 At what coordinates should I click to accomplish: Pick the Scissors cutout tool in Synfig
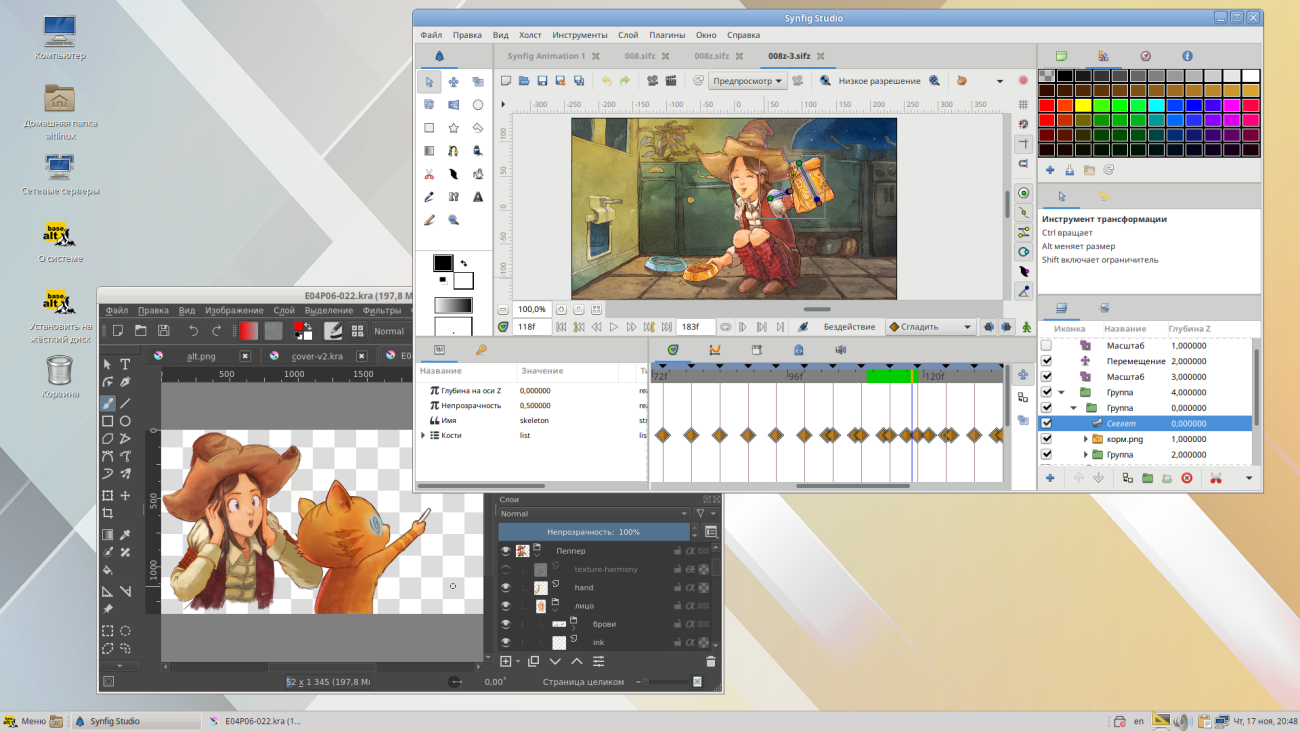coord(429,174)
